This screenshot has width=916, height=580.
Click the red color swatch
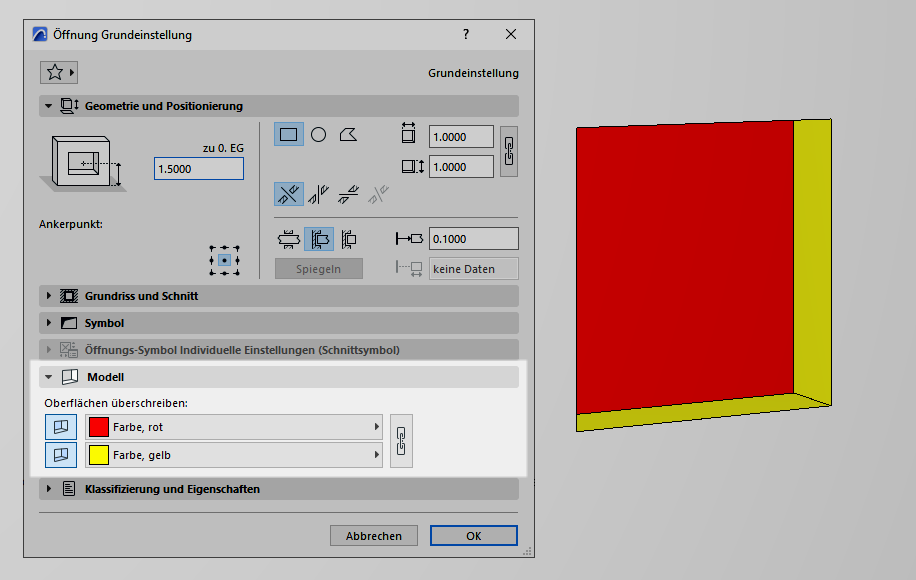coord(99,427)
